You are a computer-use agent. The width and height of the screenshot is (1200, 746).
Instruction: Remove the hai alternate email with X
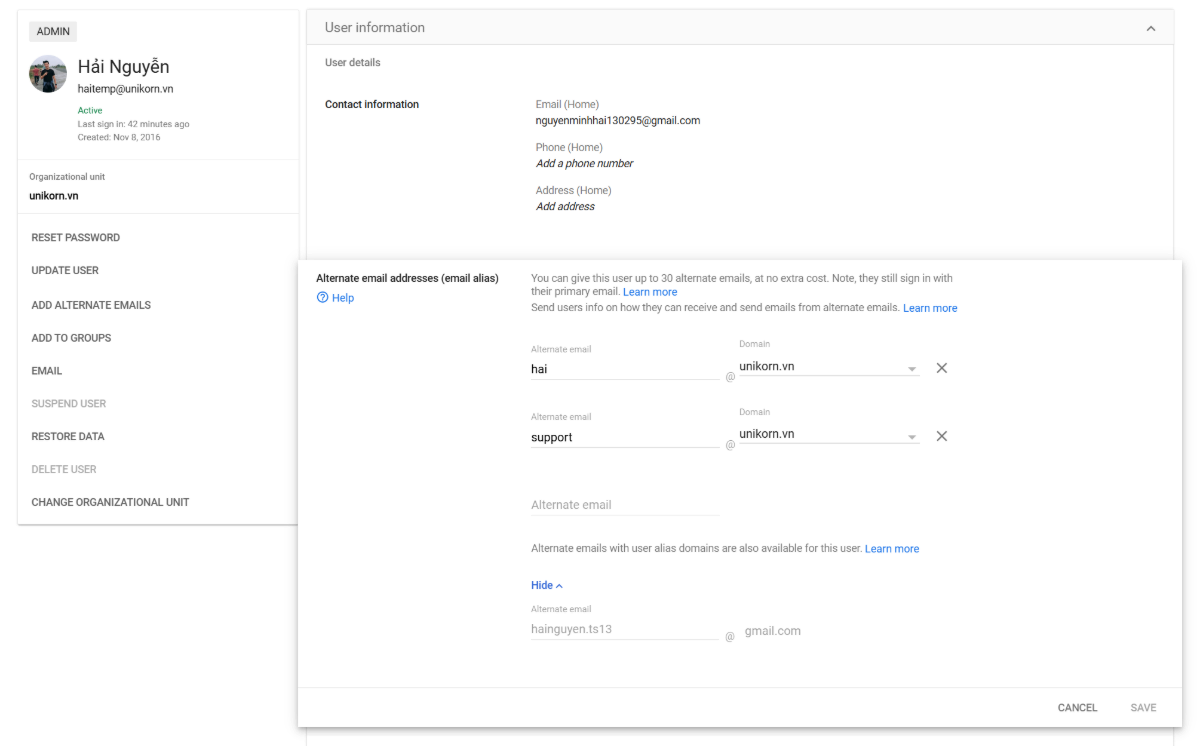coord(941,368)
